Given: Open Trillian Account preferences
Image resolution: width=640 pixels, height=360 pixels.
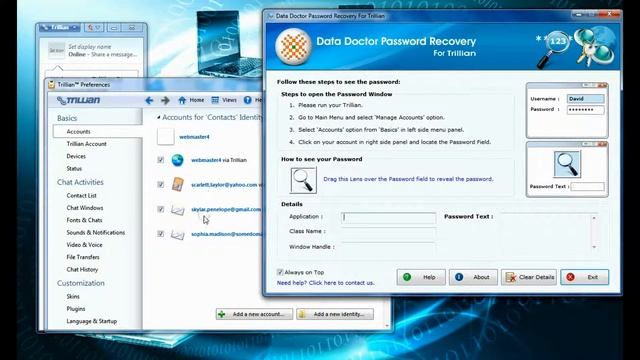Looking at the screenshot, I should point(87,144).
